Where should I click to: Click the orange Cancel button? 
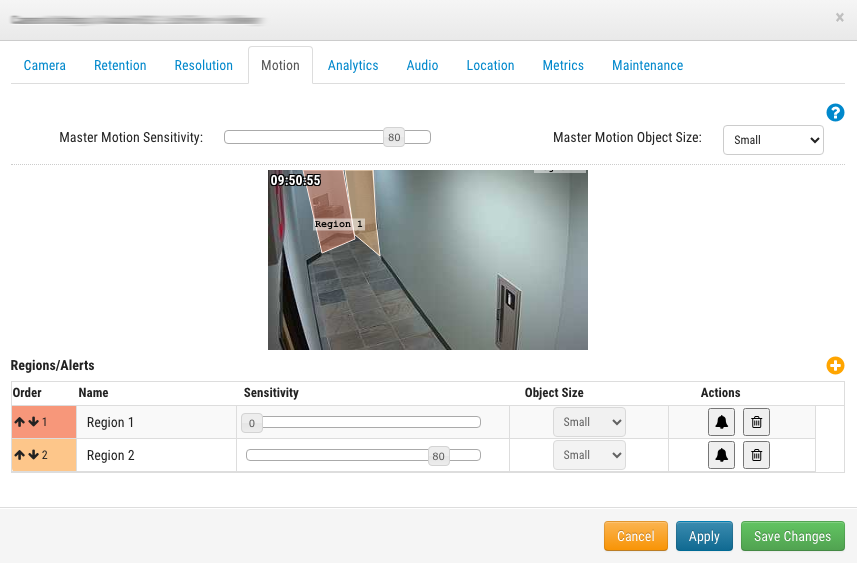pyautogui.click(x=635, y=537)
